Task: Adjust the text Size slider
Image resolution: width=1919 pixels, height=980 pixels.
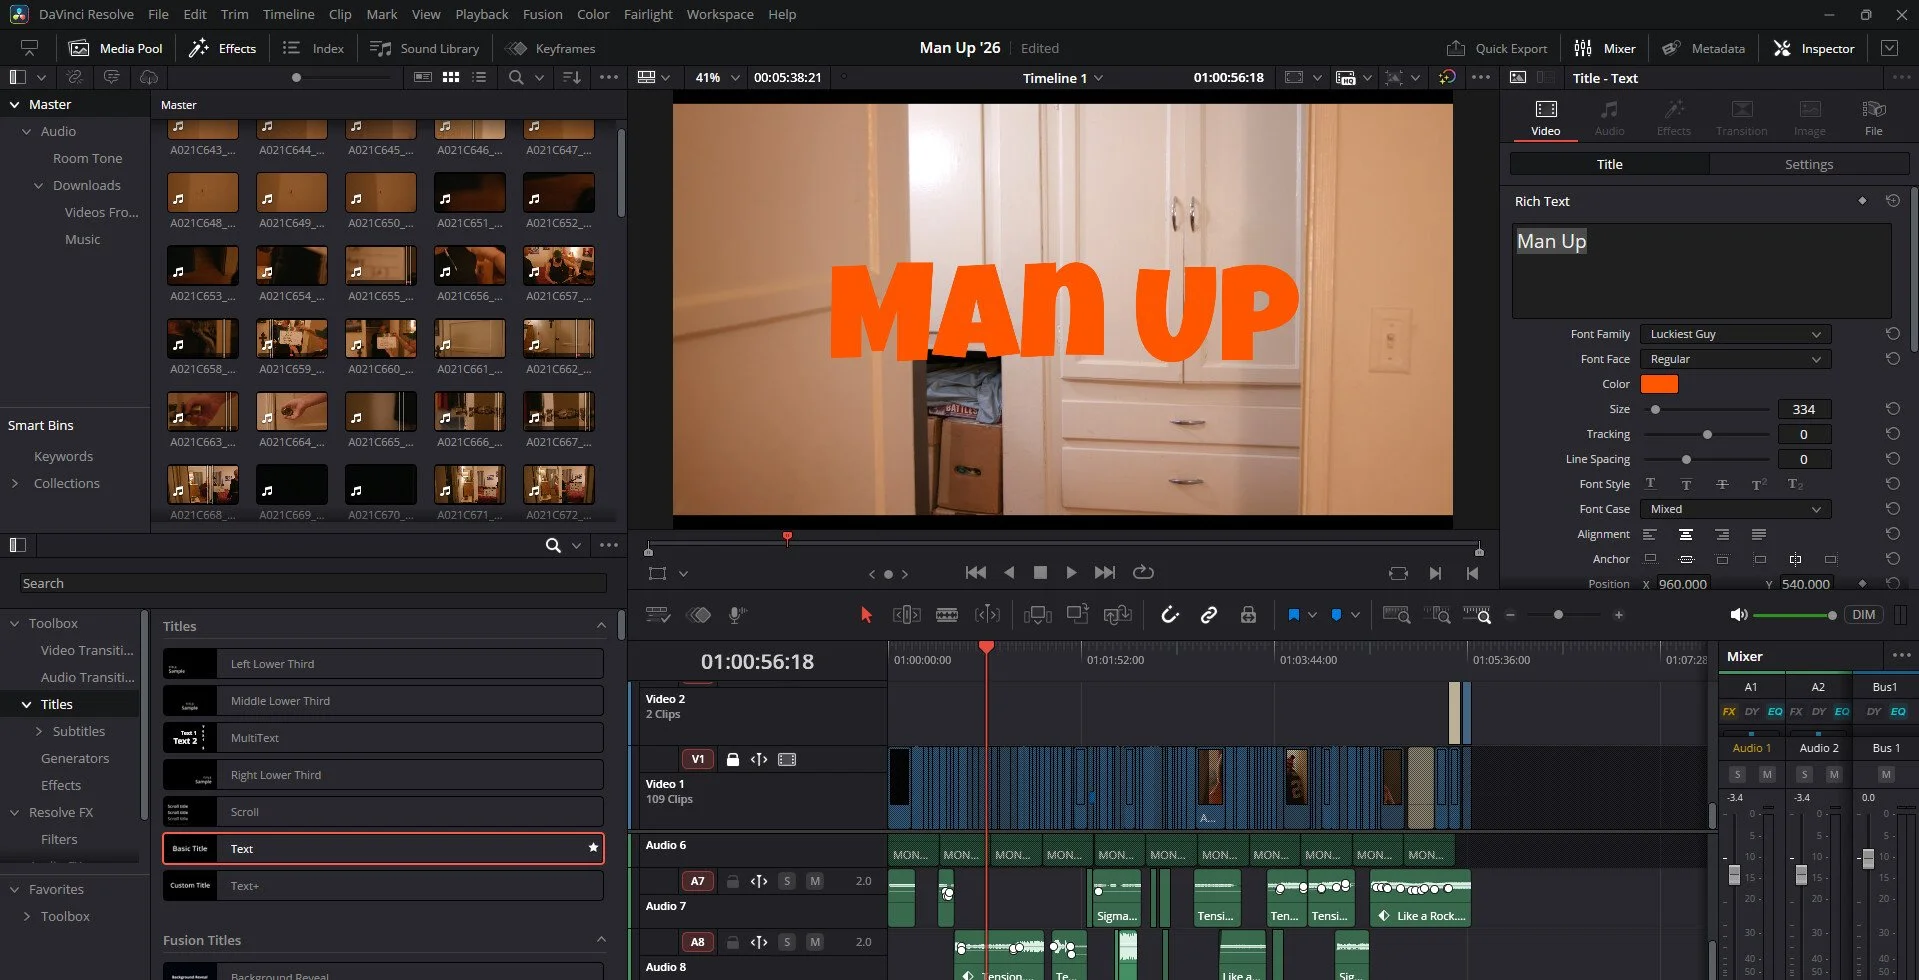Action: (x=1706, y=409)
